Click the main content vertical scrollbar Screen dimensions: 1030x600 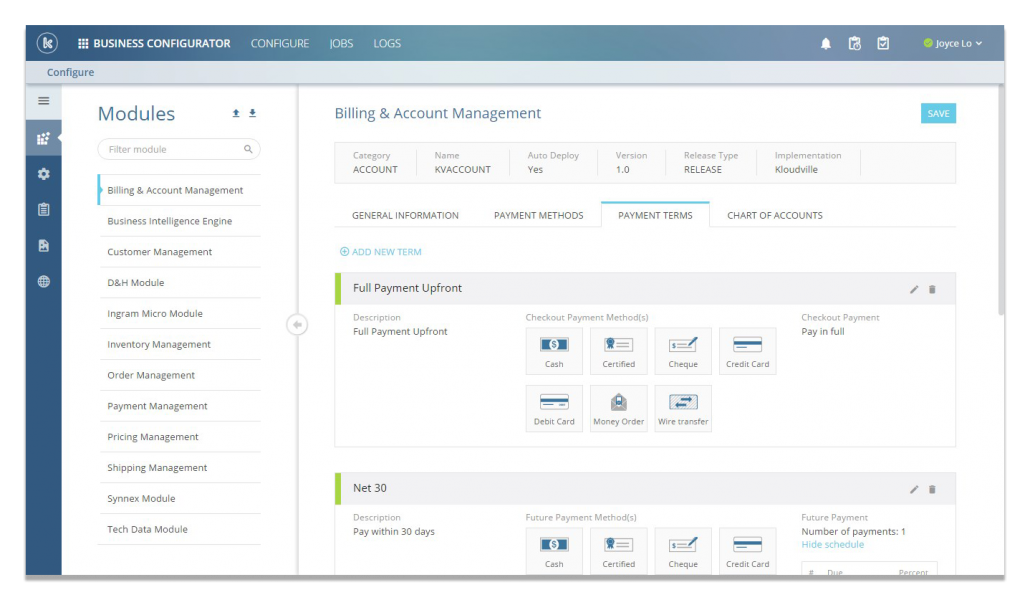(1000, 200)
